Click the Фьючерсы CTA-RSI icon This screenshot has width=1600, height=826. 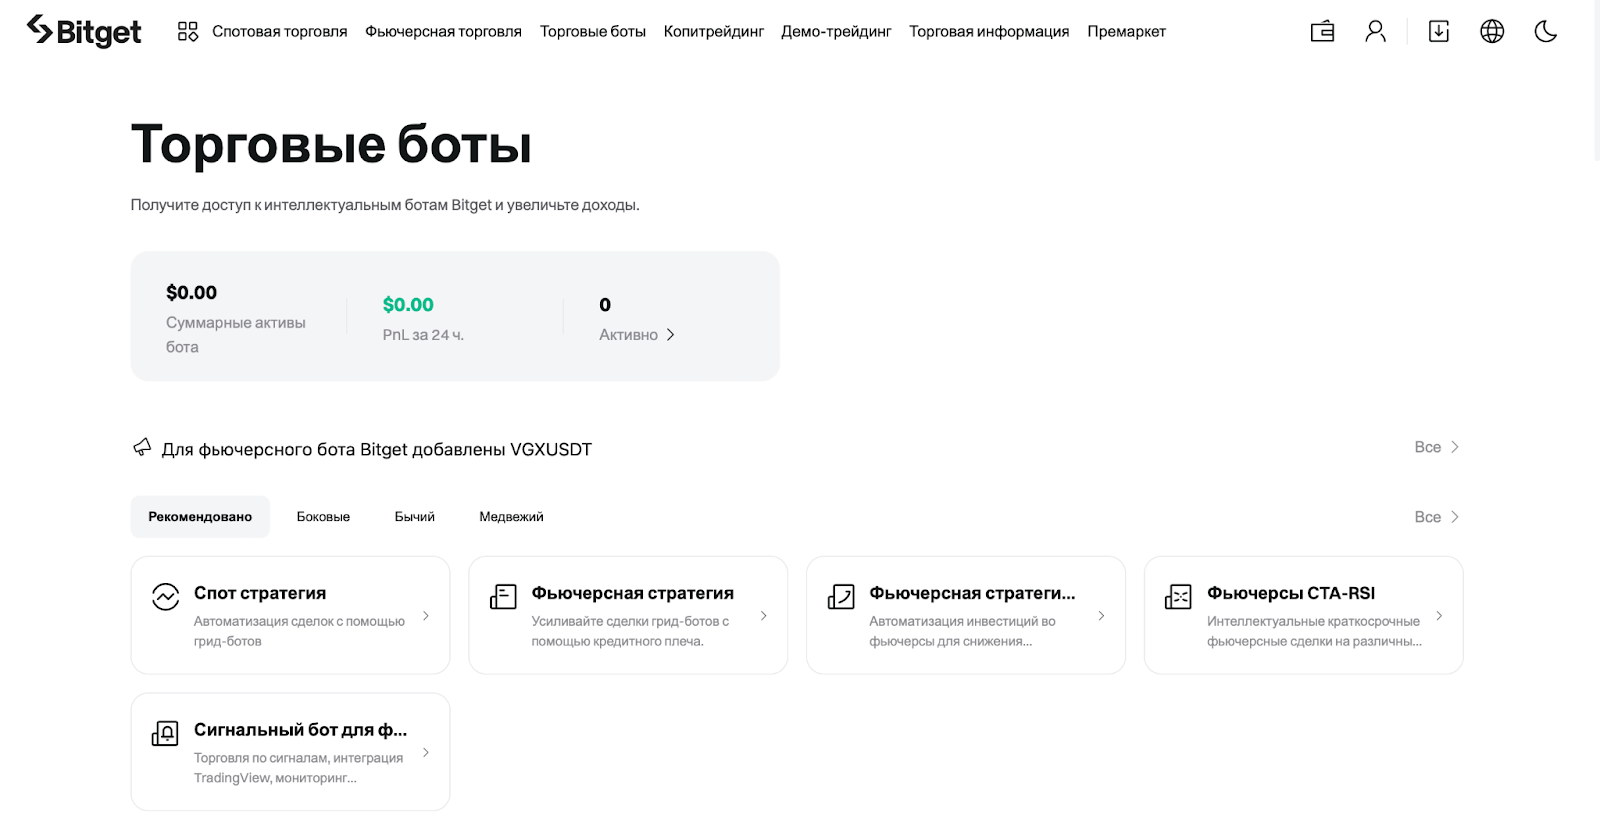(1179, 597)
